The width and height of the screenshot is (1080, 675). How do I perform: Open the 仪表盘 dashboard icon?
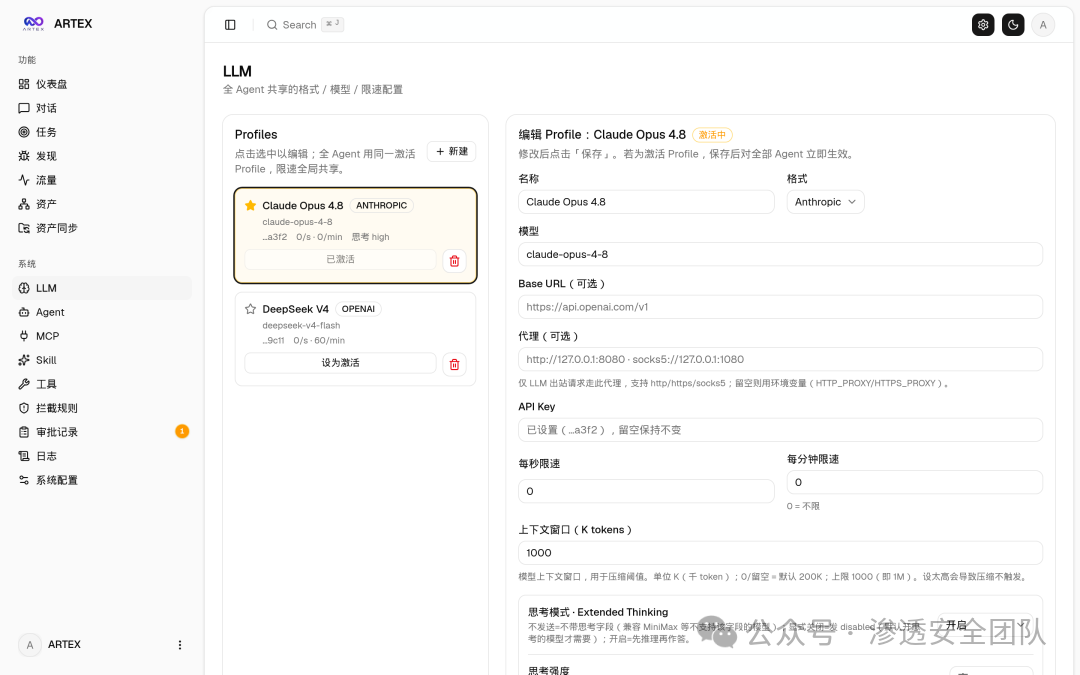pos(24,84)
